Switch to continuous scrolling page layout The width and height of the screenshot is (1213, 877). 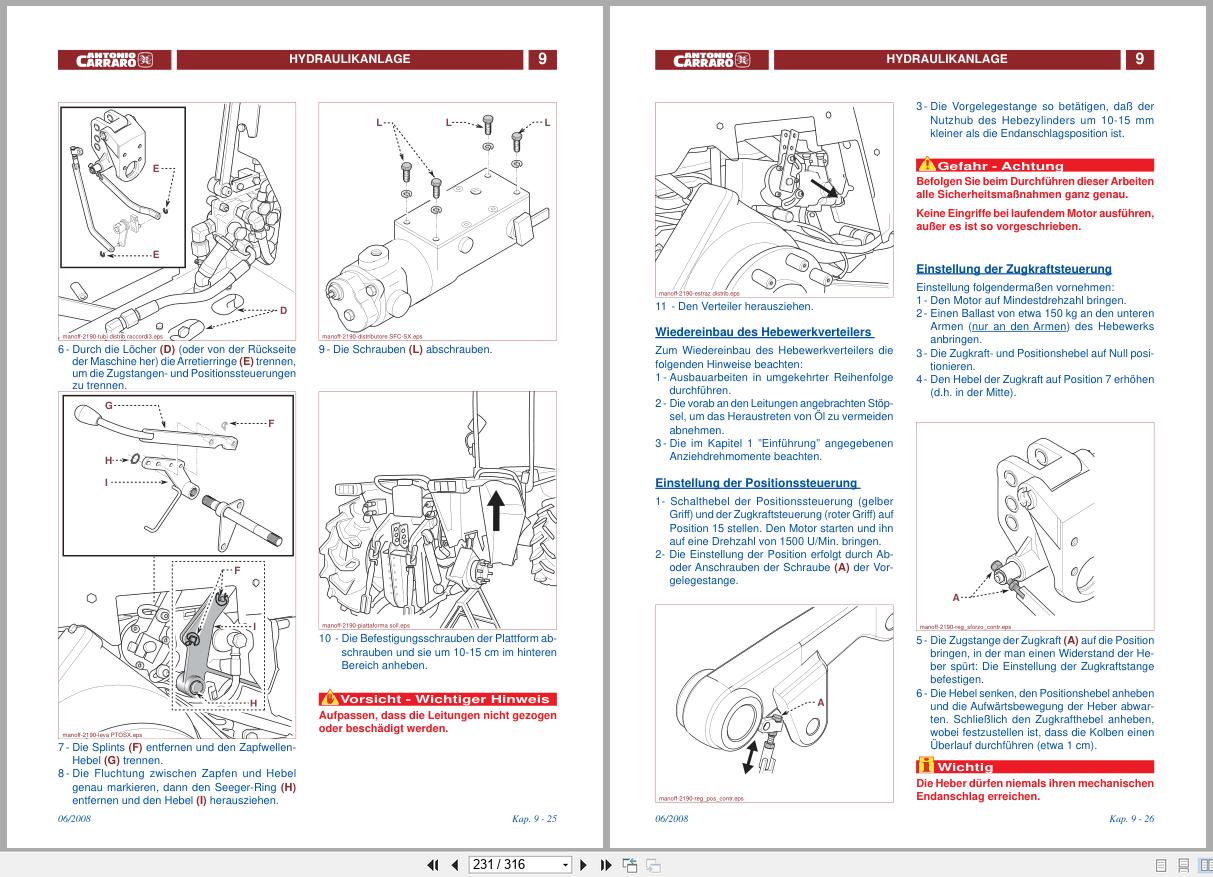pos(1183,865)
